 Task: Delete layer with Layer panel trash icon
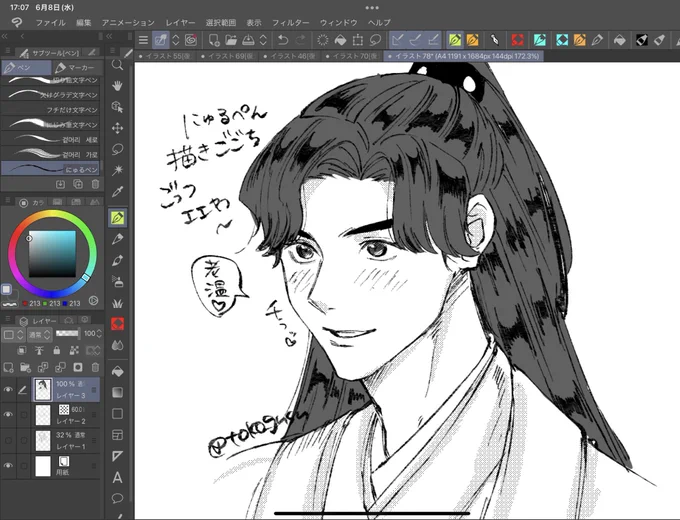coord(95,368)
